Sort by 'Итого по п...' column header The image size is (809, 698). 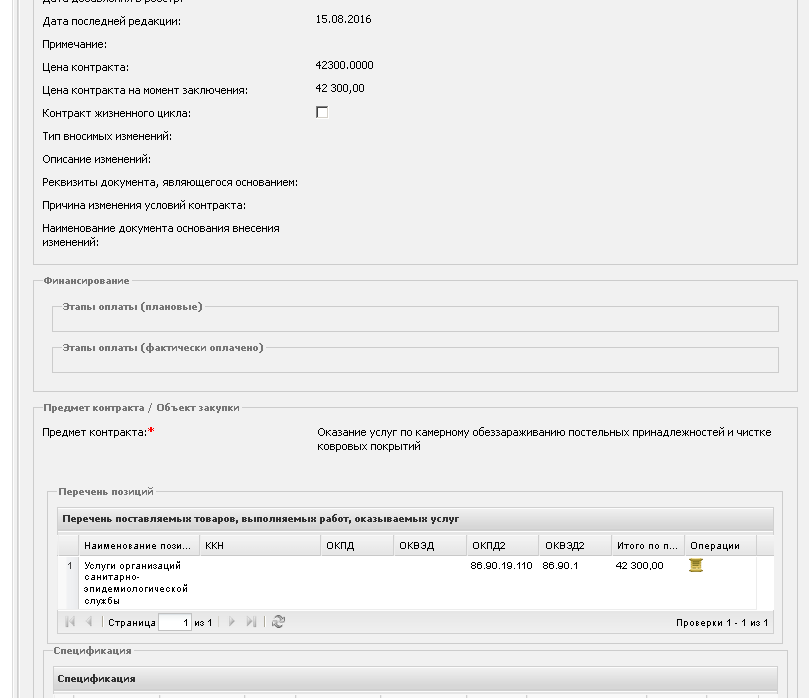pos(648,546)
